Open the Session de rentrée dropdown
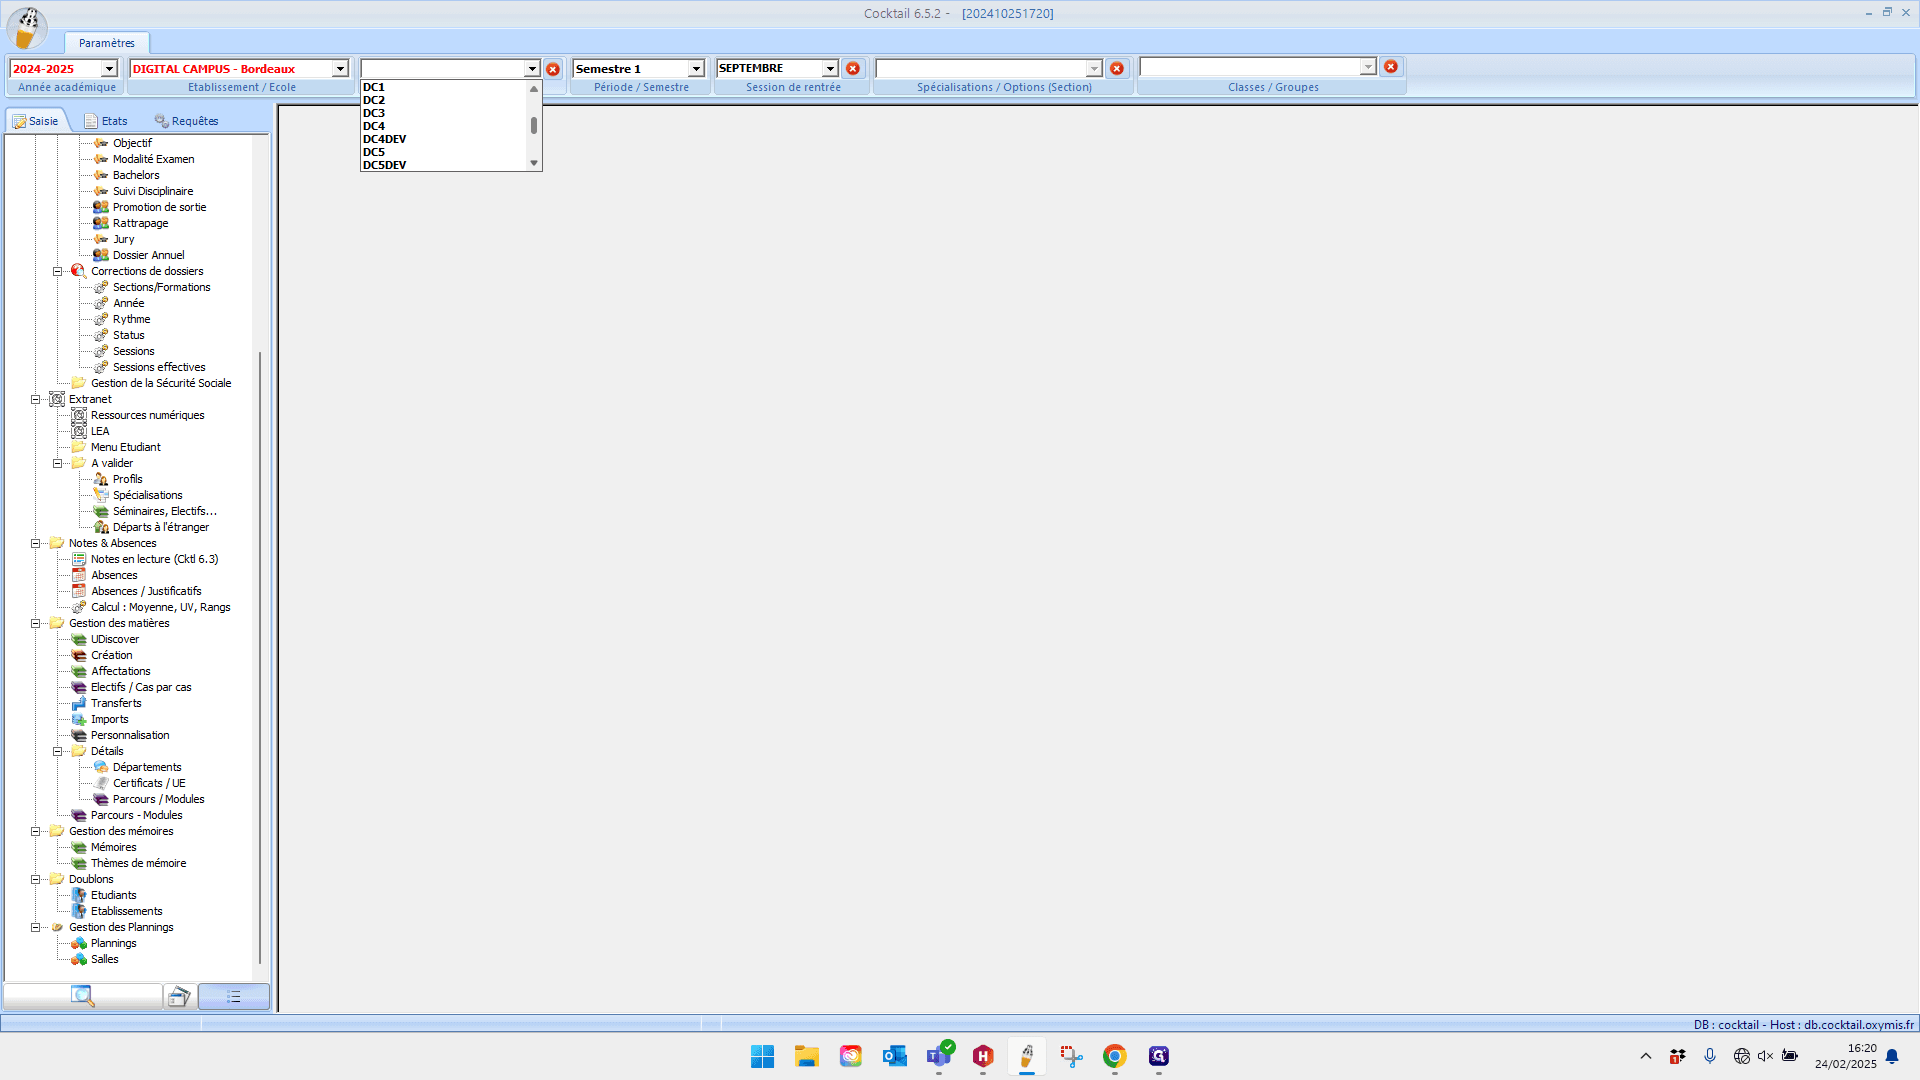 (x=830, y=68)
